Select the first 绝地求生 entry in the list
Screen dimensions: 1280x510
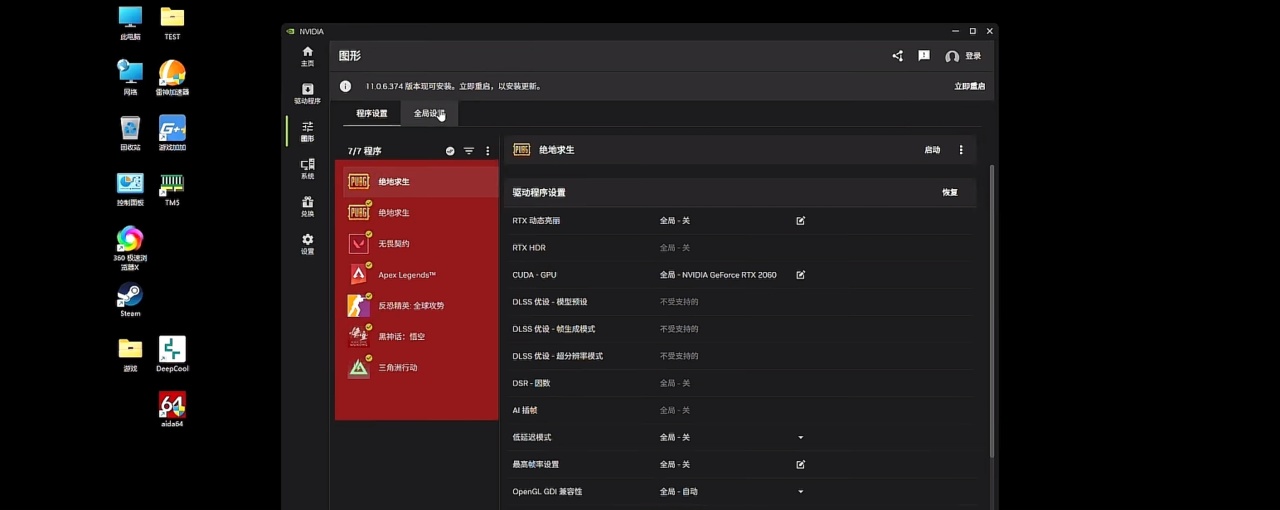[416, 182]
